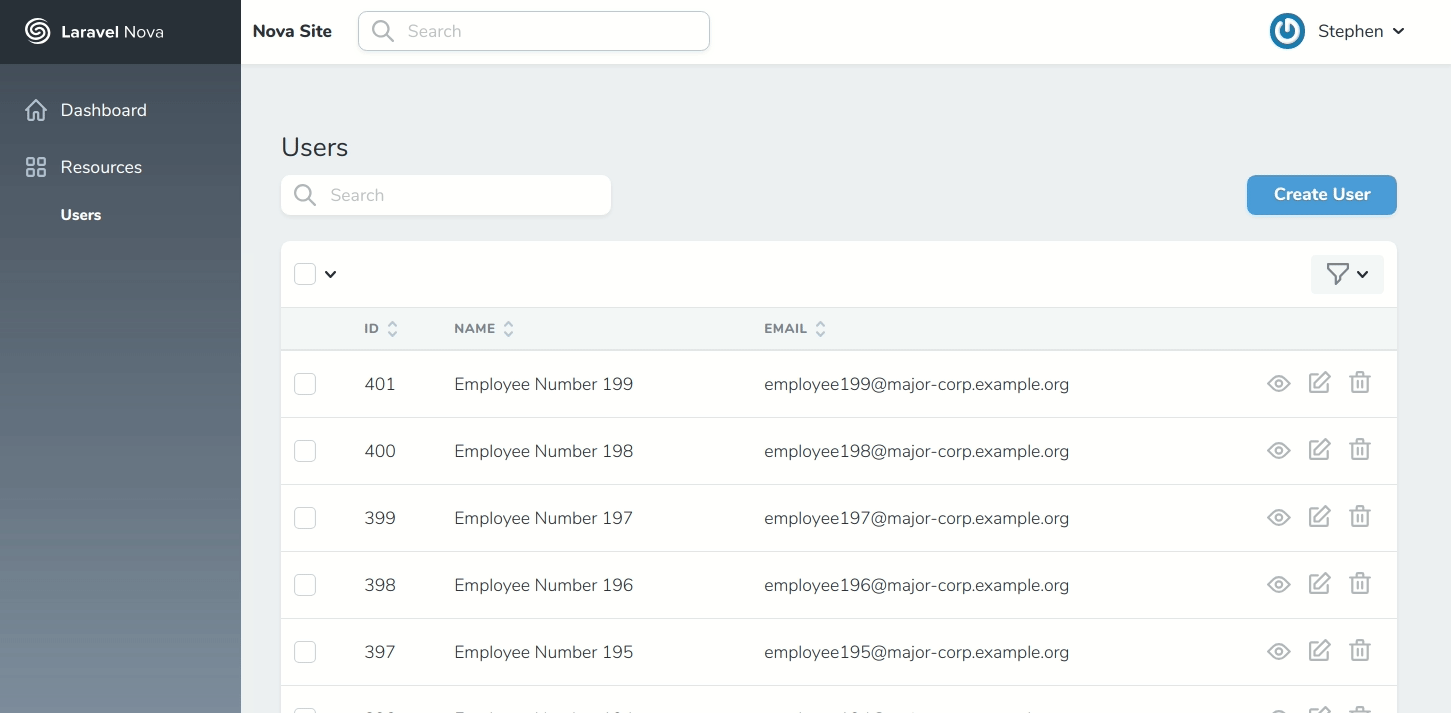
Task: Click the Create User button
Action: click(x=1321, y=194)
